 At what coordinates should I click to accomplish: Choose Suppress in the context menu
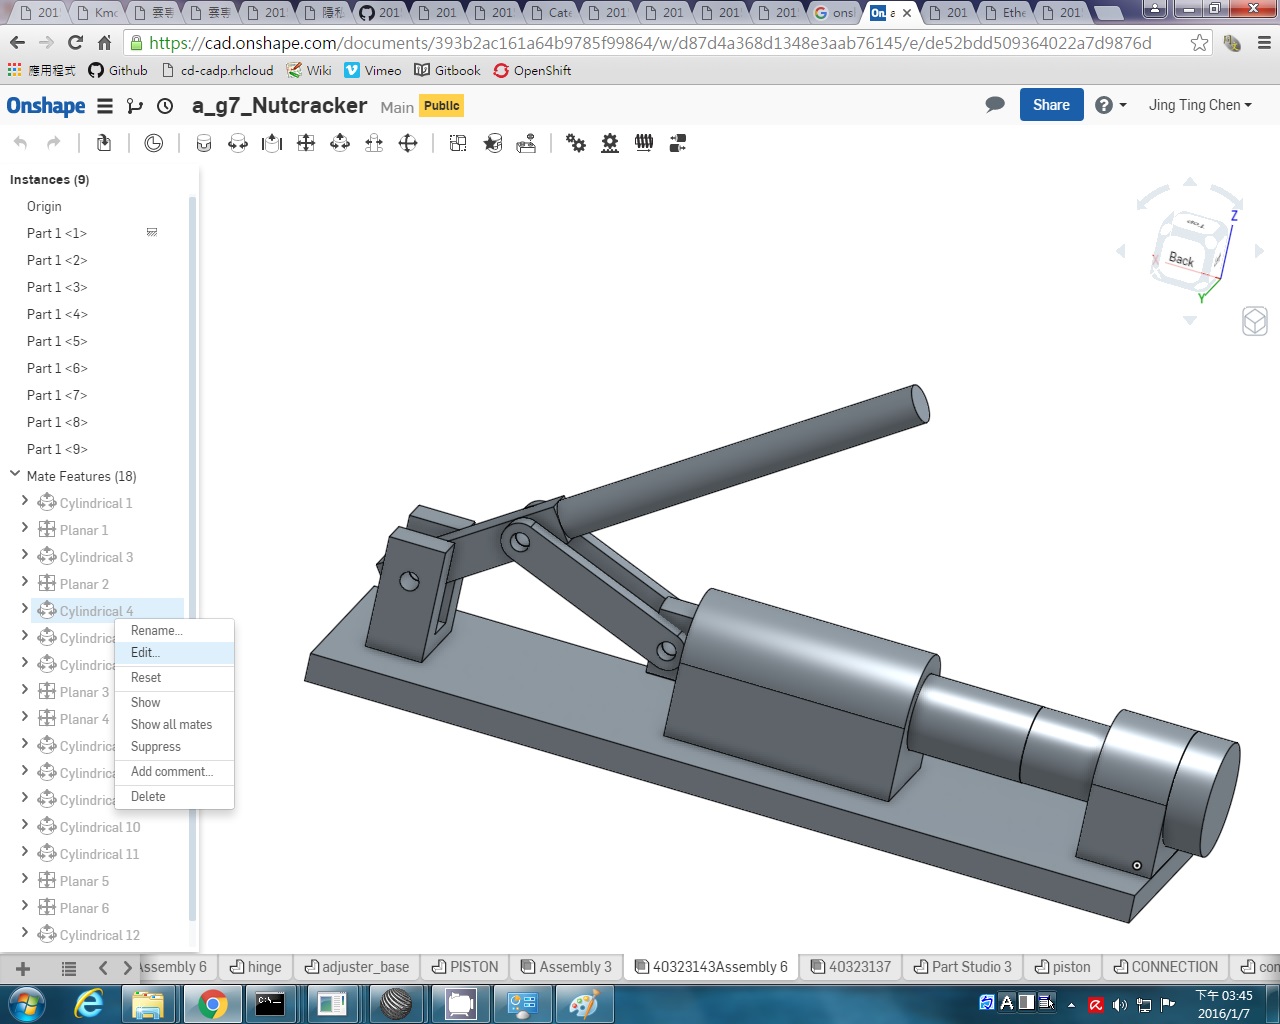point(175,747)
